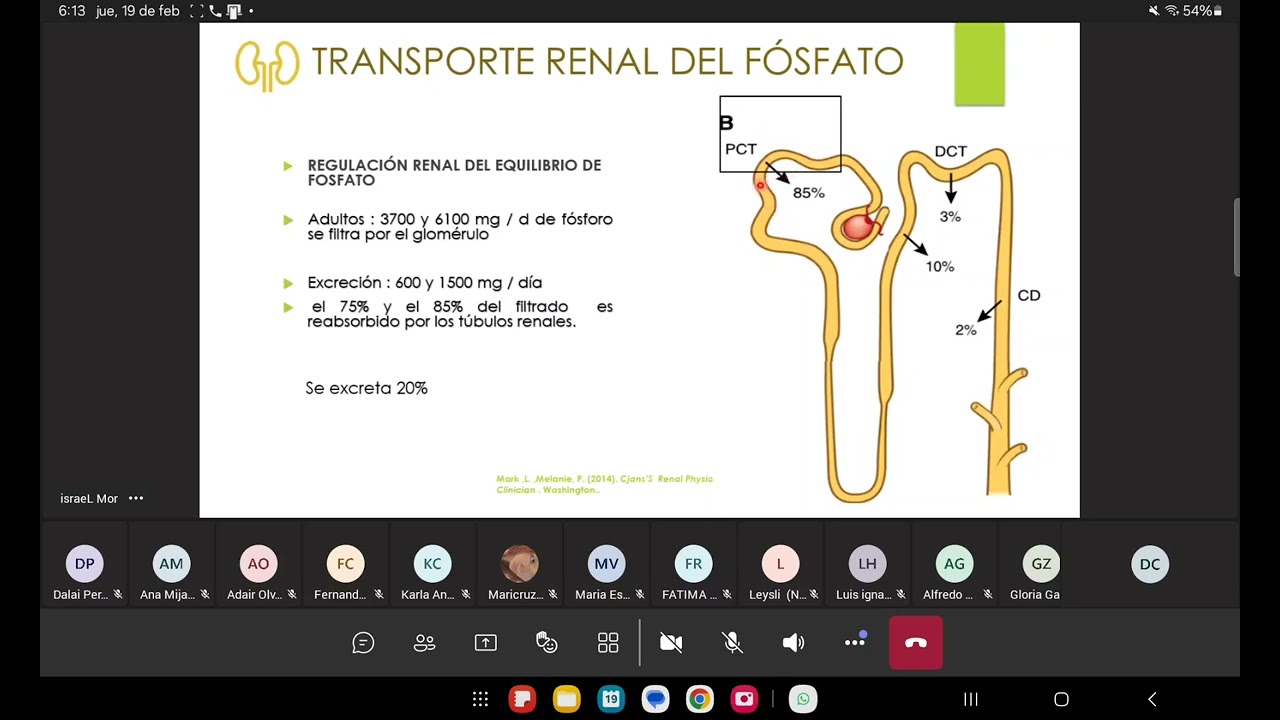Screen dimensions: 1280x720
Task: Click the muted mic icon beside Dalai Per
Action: tap(118, 594)
